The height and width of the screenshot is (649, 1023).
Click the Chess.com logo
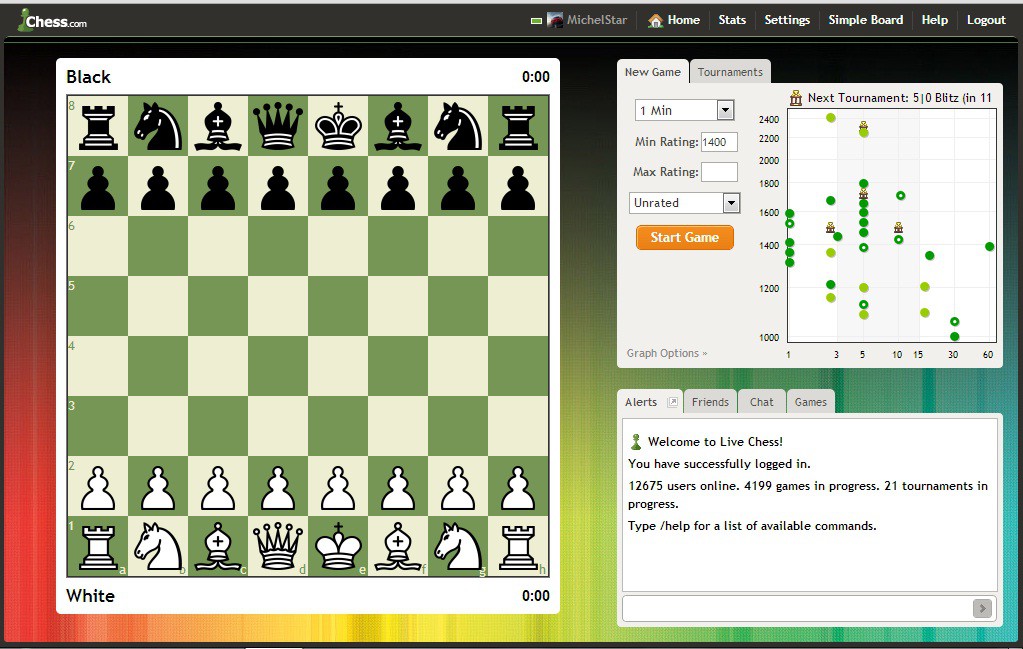[x=52, y=21]
